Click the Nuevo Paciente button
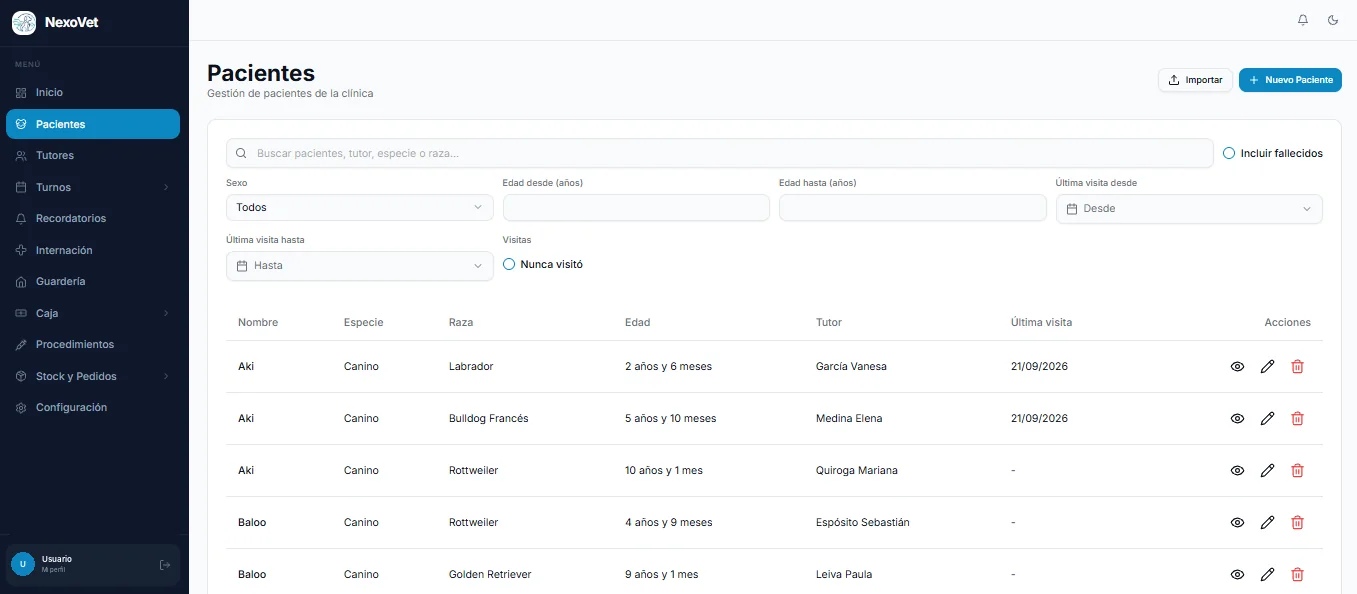 [1290, 80]
